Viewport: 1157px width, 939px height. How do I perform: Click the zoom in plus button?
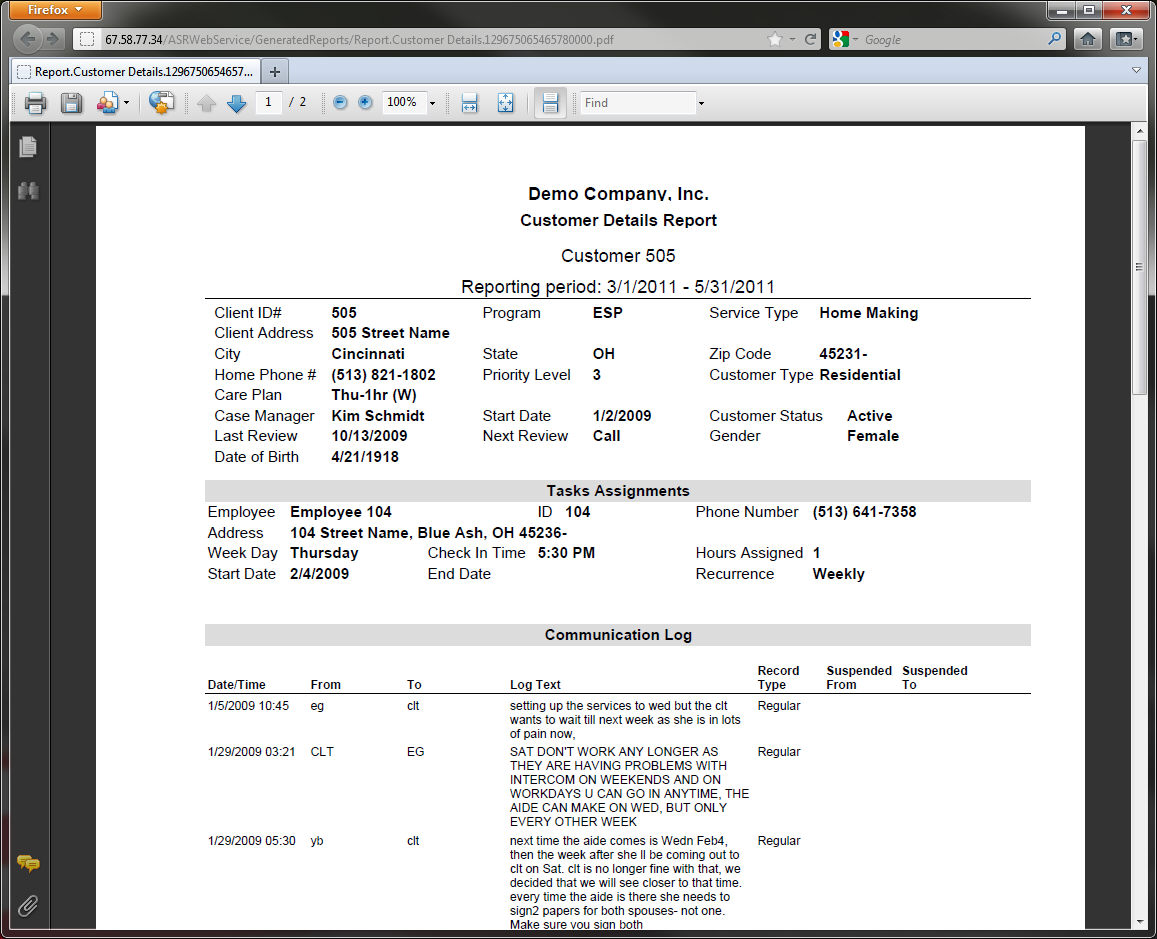point(365,103)
